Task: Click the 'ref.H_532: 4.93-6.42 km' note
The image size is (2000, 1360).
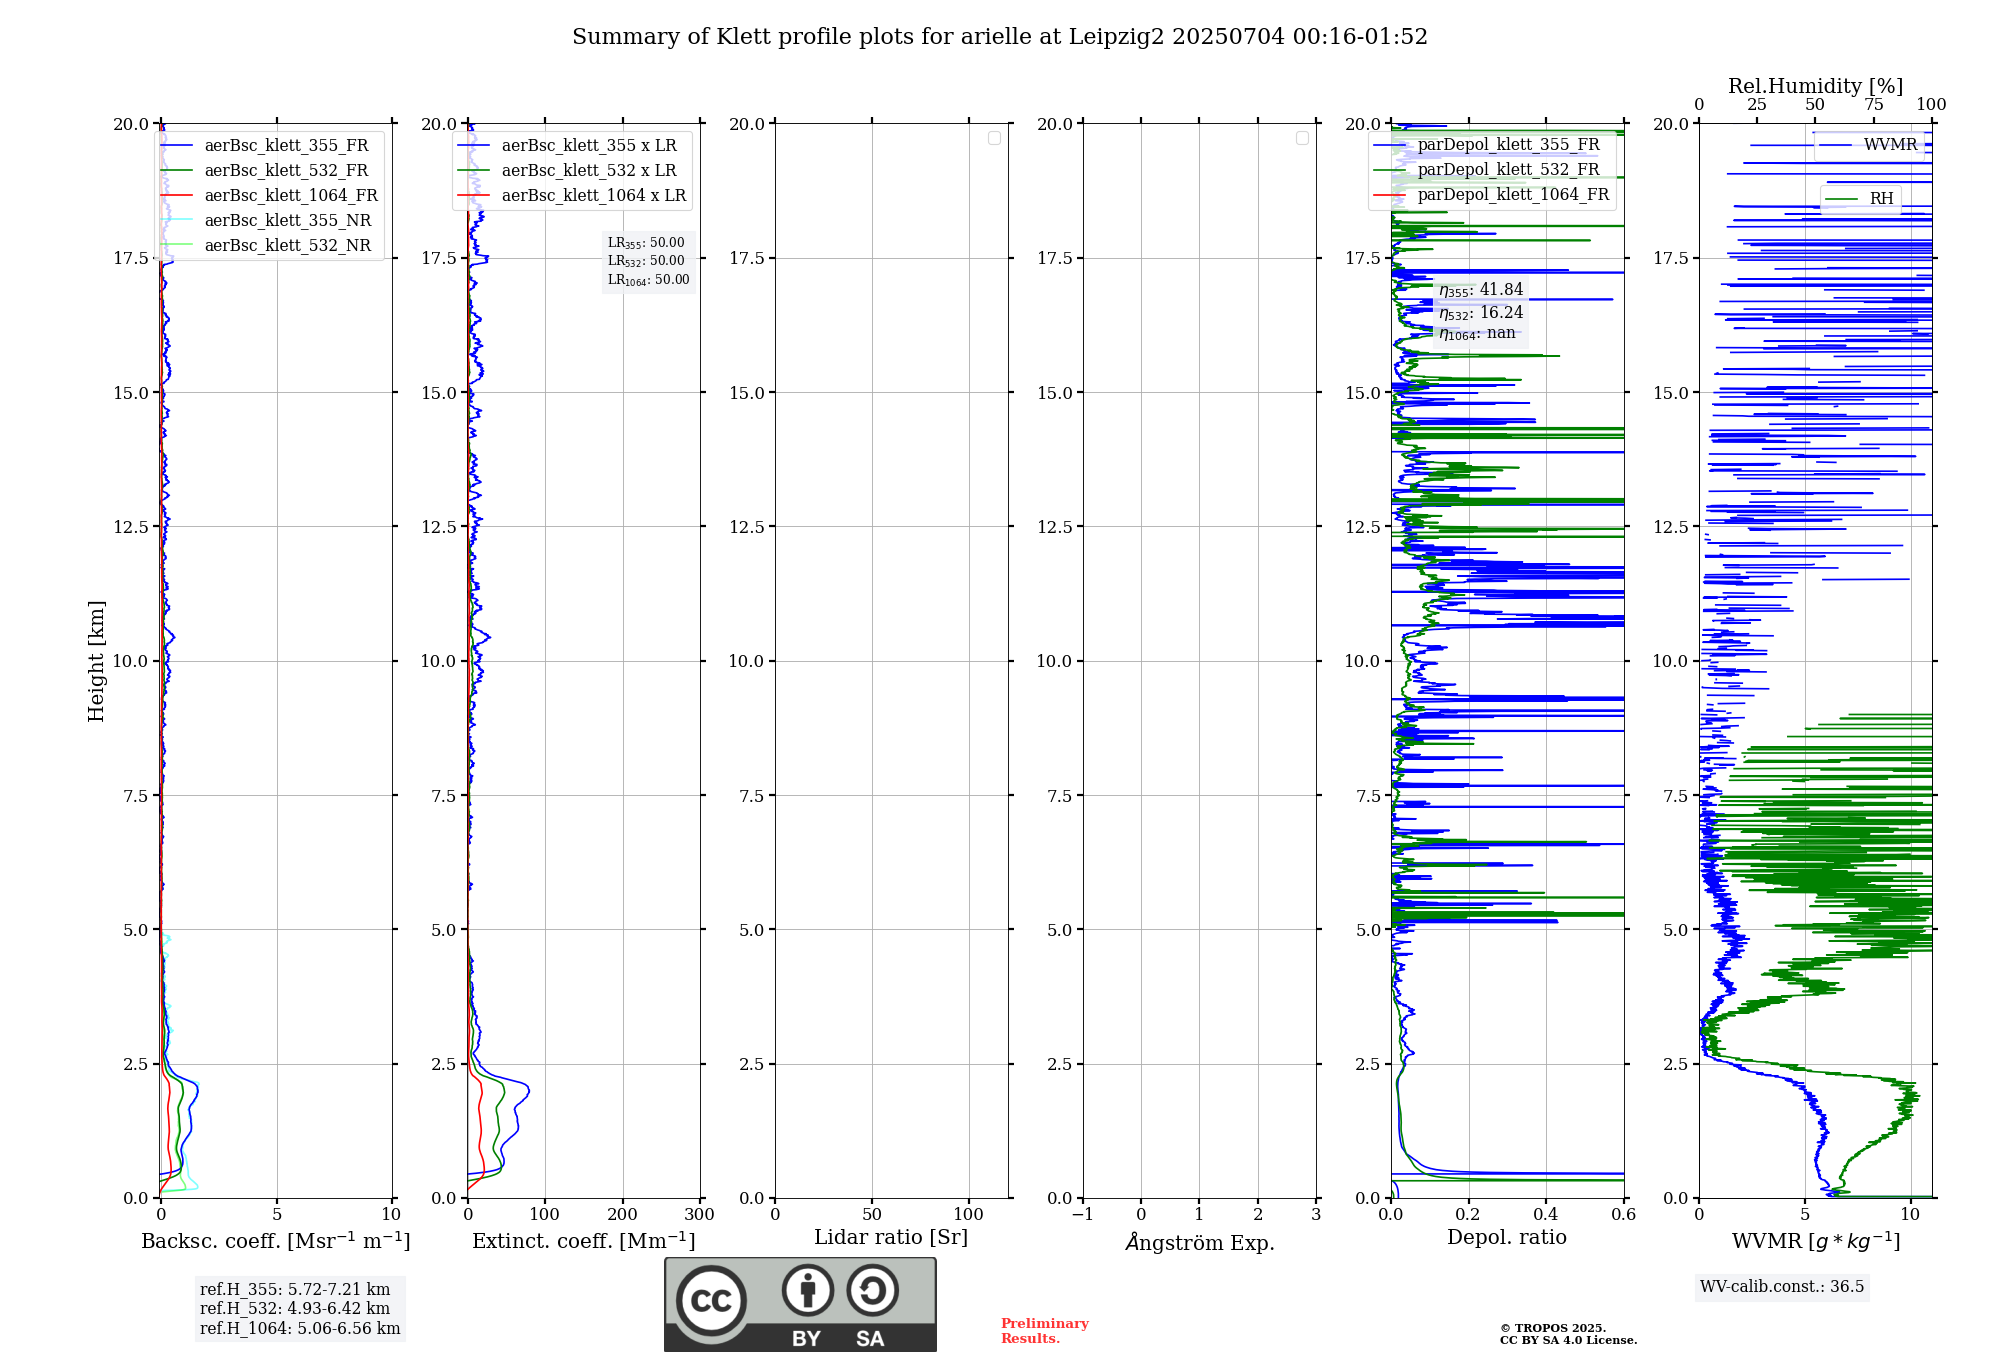Action: pyautogui.click(x=295, y=1309)
